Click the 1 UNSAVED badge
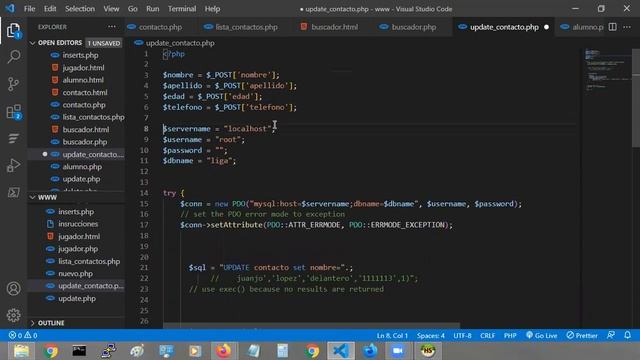 pyautogui.click(x=104, y=43)
